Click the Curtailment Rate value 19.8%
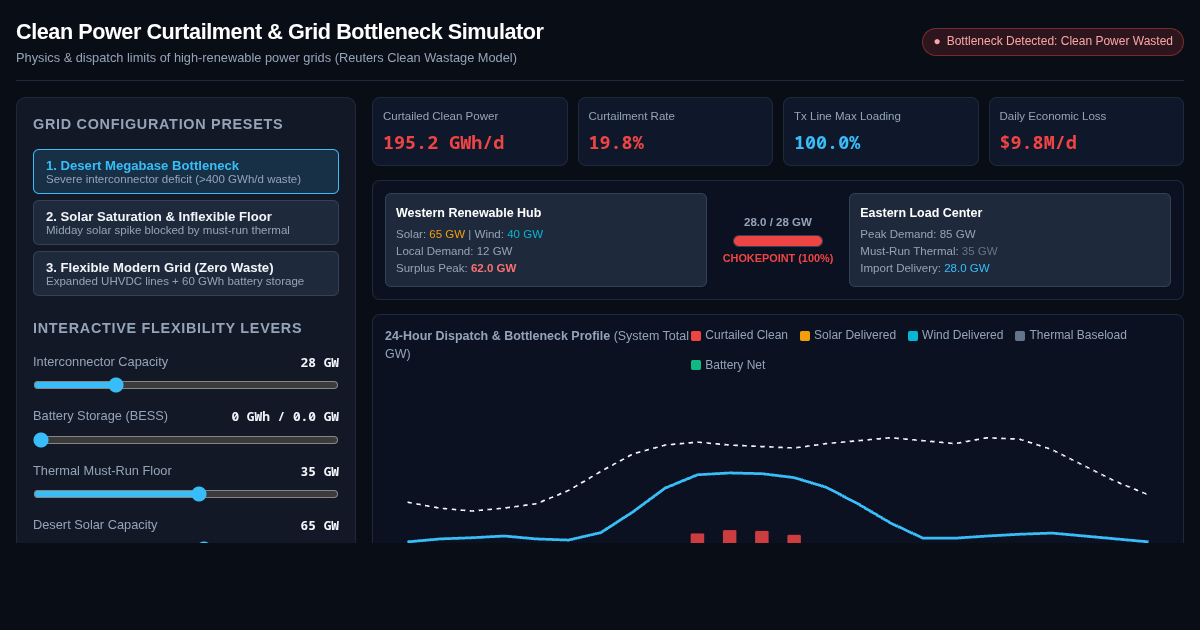1200x630 pixels. point(616,143)
